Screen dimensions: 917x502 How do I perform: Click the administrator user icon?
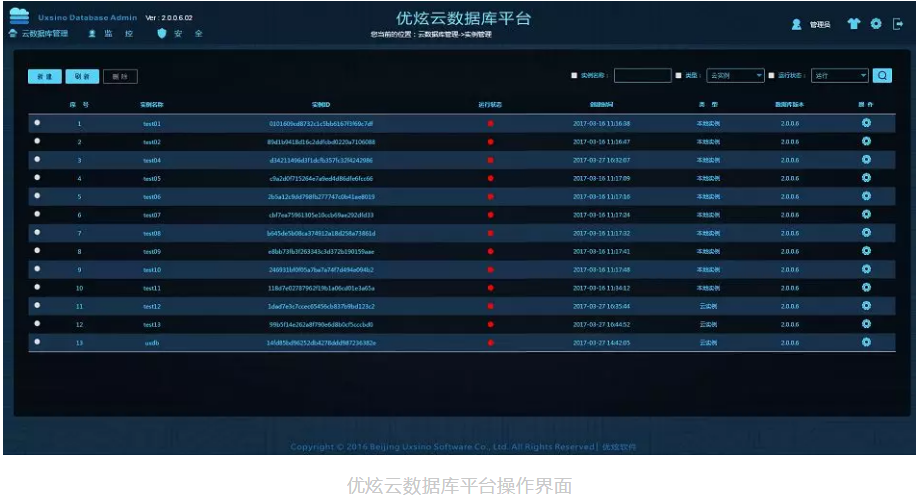click(797, 24)
